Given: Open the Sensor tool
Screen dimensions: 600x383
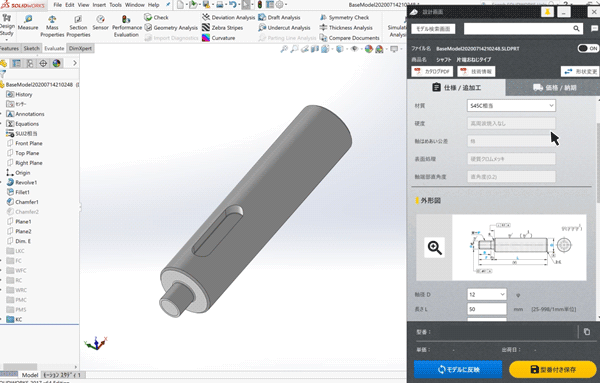Looking at the screenshot, I should click(100, 23).
